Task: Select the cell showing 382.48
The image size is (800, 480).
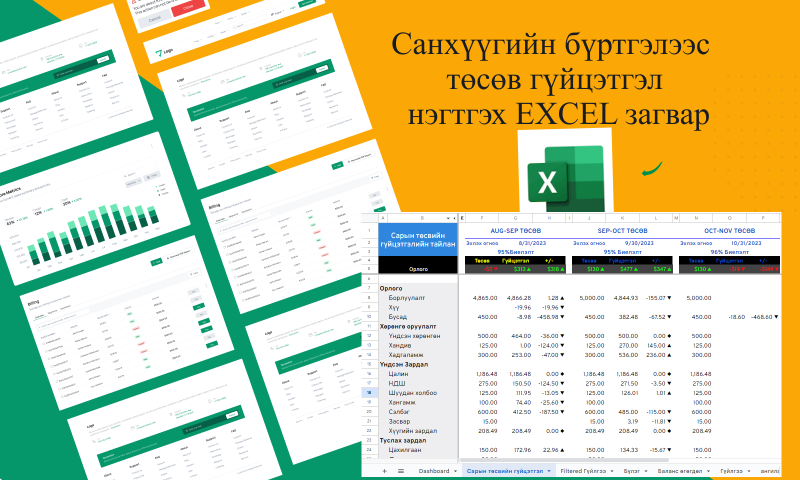Action: [628, 317]
